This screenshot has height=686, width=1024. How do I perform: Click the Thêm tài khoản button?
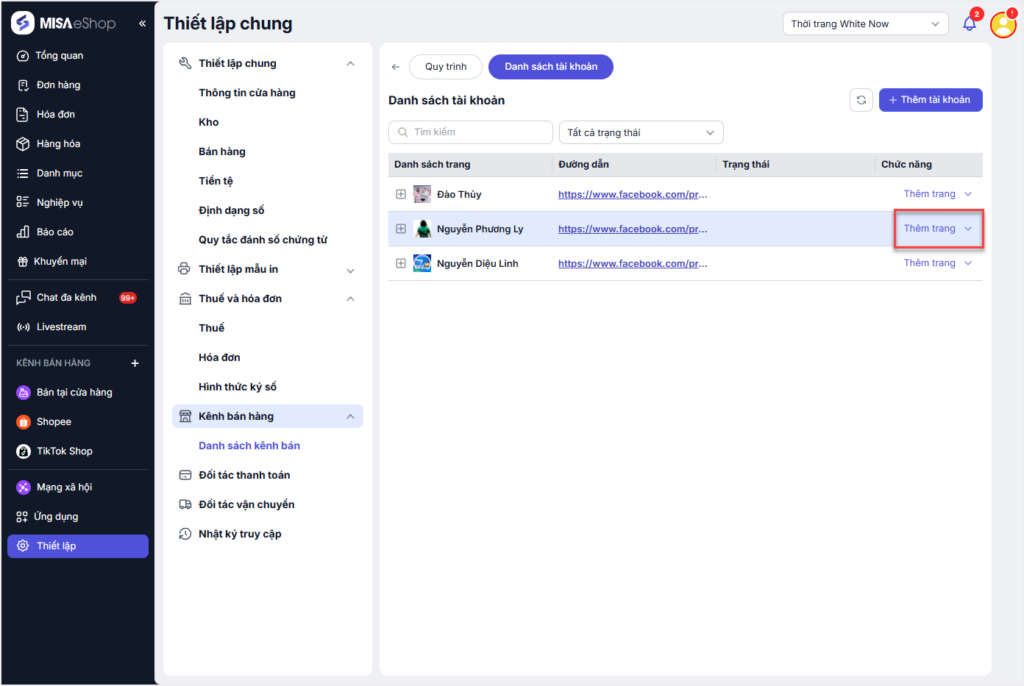(x=930, y=100)
